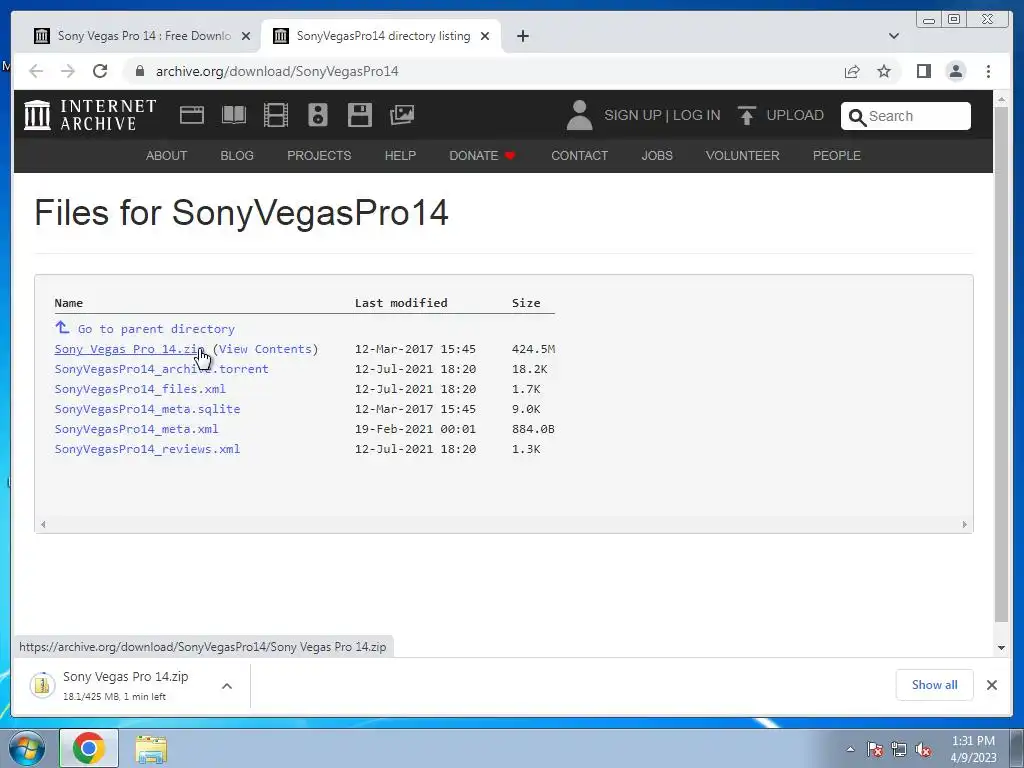
Task: Expand download options chevron for Sony Vegas zip
Action: [x=227, y=686]
